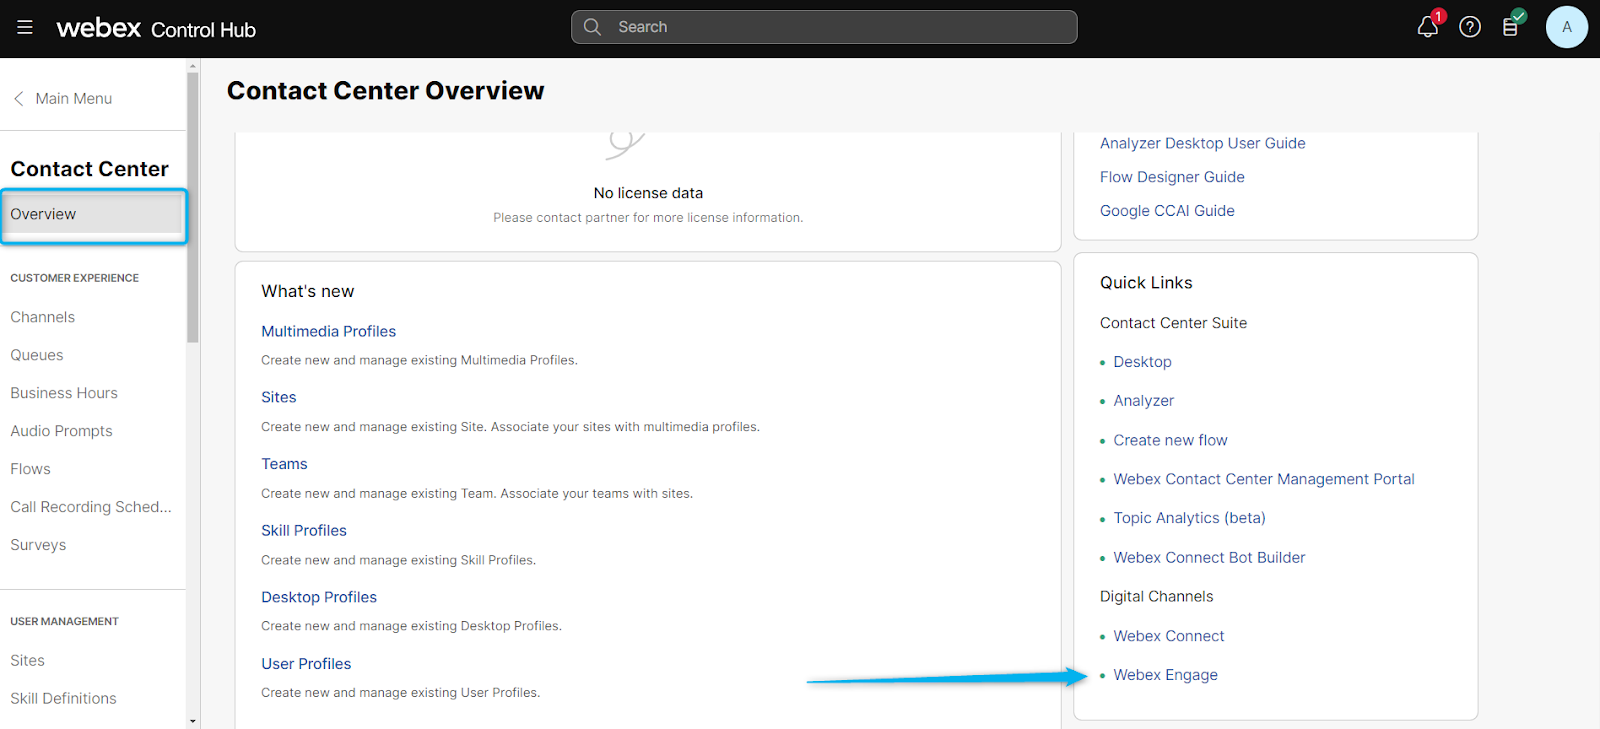Open the Analyzer Desktop User Guide
This screenshot has width=1600, height=729.
coord(1203,143)
